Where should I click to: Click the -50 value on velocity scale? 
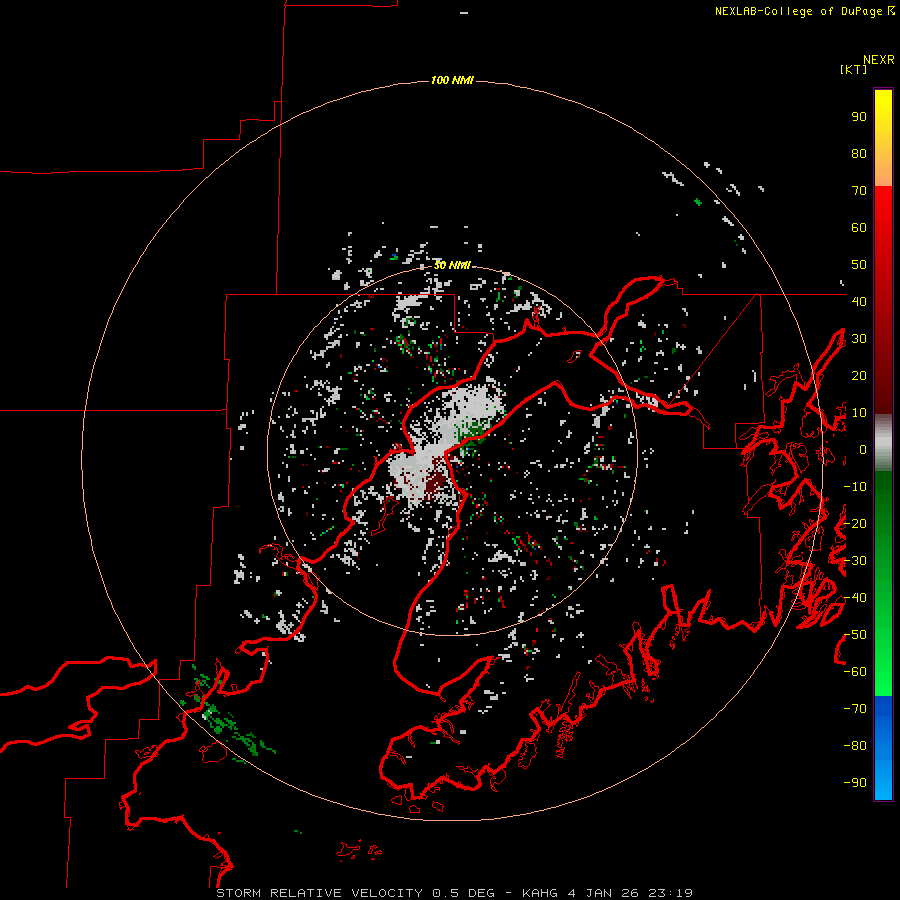(x=855, y=635)
